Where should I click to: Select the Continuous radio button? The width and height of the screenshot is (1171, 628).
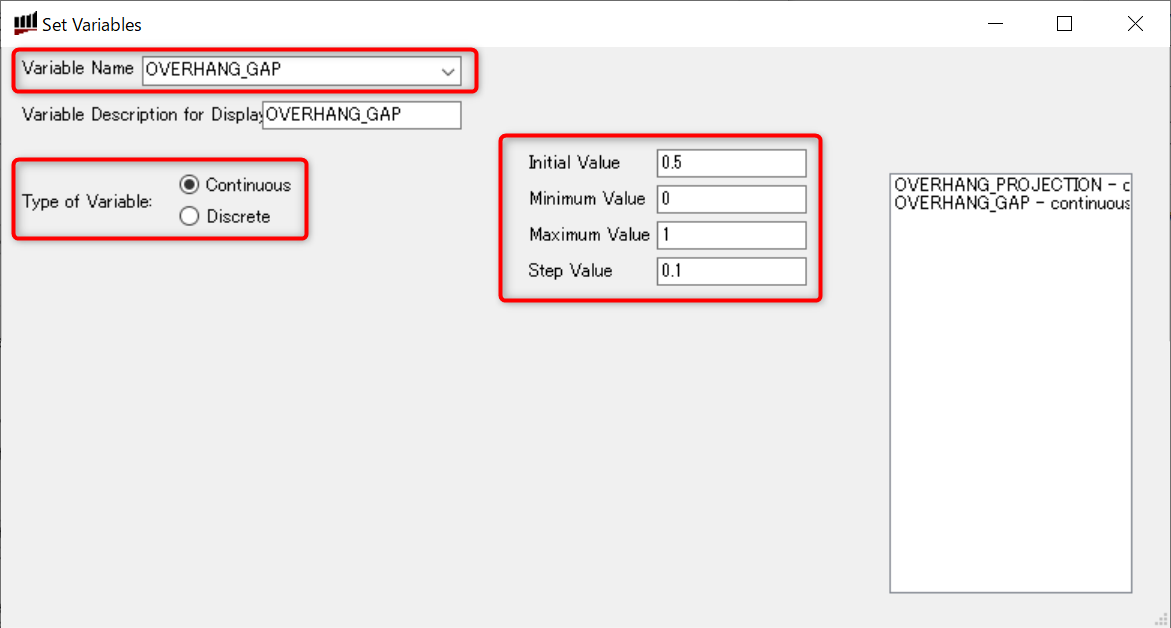[189, 185]
